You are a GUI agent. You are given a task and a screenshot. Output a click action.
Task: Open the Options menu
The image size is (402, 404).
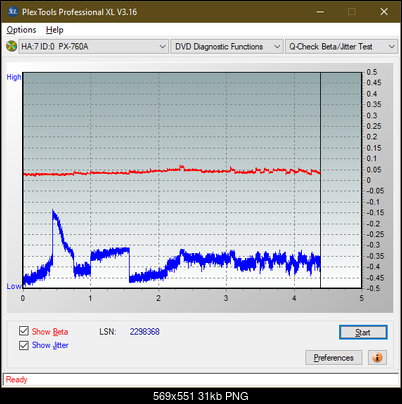coord(21,30)
